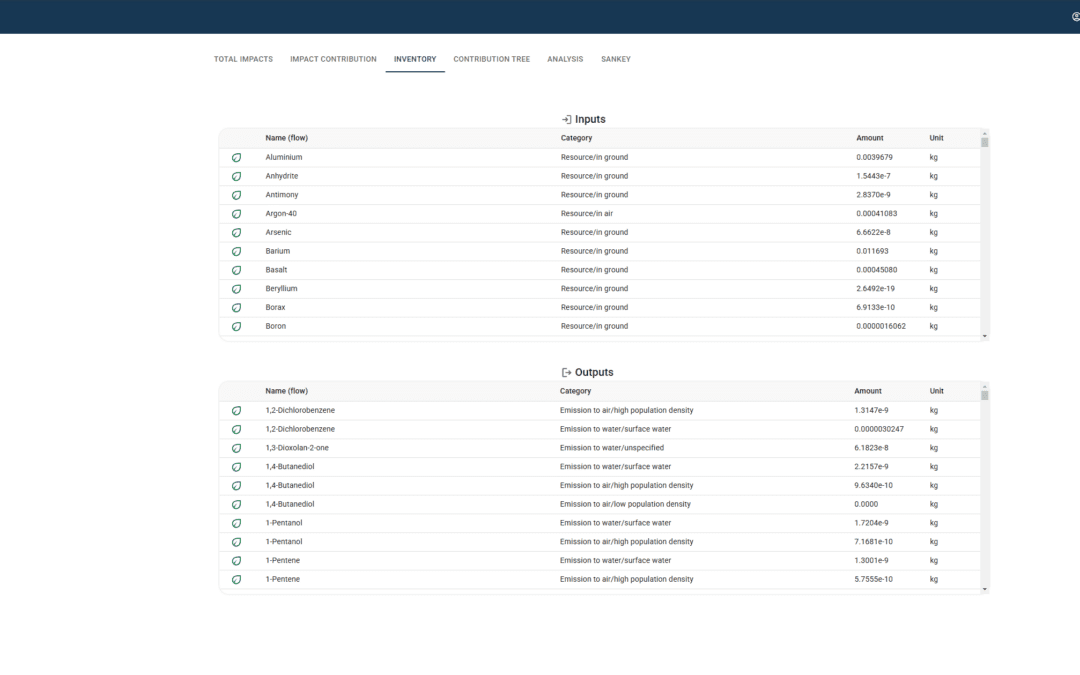Viewport: 1080px width, 675px height.
Task: Click leaf icon for 1,4-Butanediol surface water row
Action: 236,467
